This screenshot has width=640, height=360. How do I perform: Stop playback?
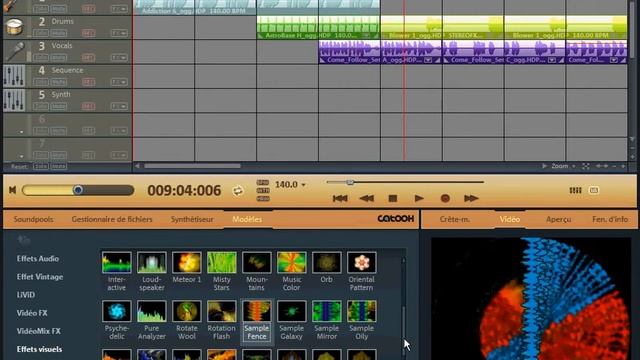(393, 198)
